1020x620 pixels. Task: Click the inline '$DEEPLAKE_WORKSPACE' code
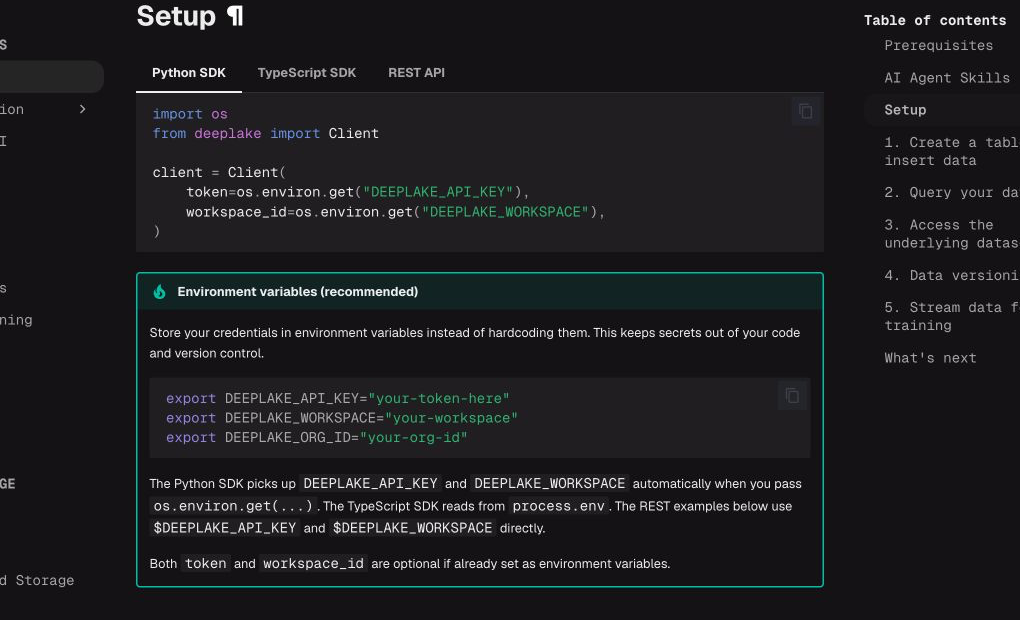412,528
